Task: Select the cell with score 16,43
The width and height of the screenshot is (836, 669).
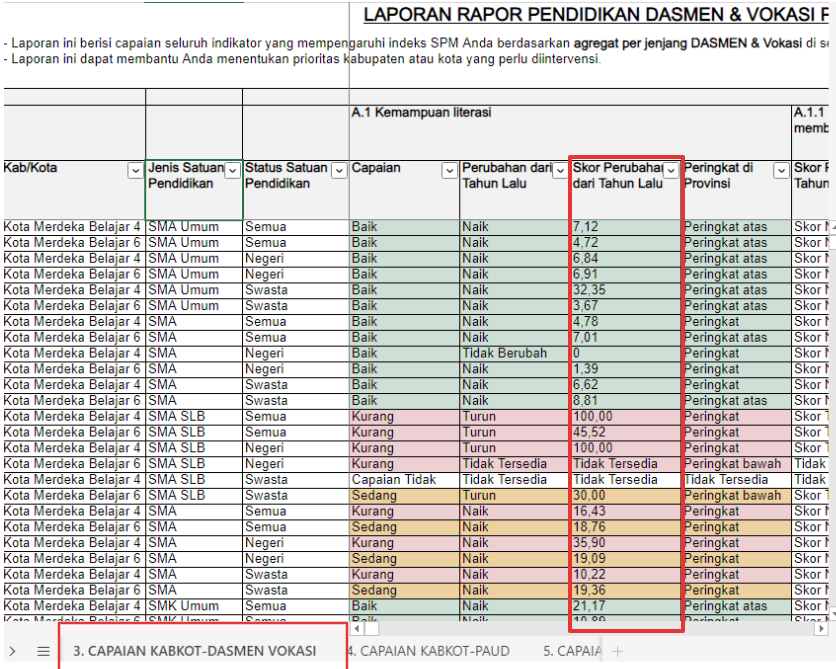Action: click(x=626, y=512)
